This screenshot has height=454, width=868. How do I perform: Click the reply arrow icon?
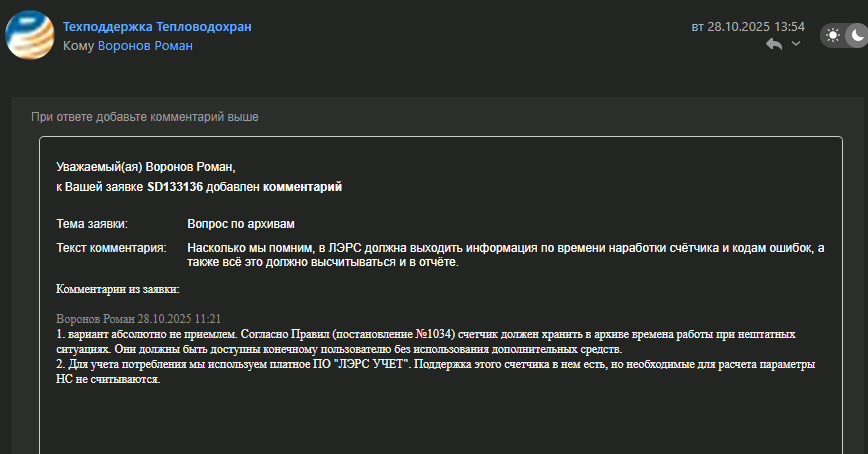pyautogui.click(x=773, y=44)
